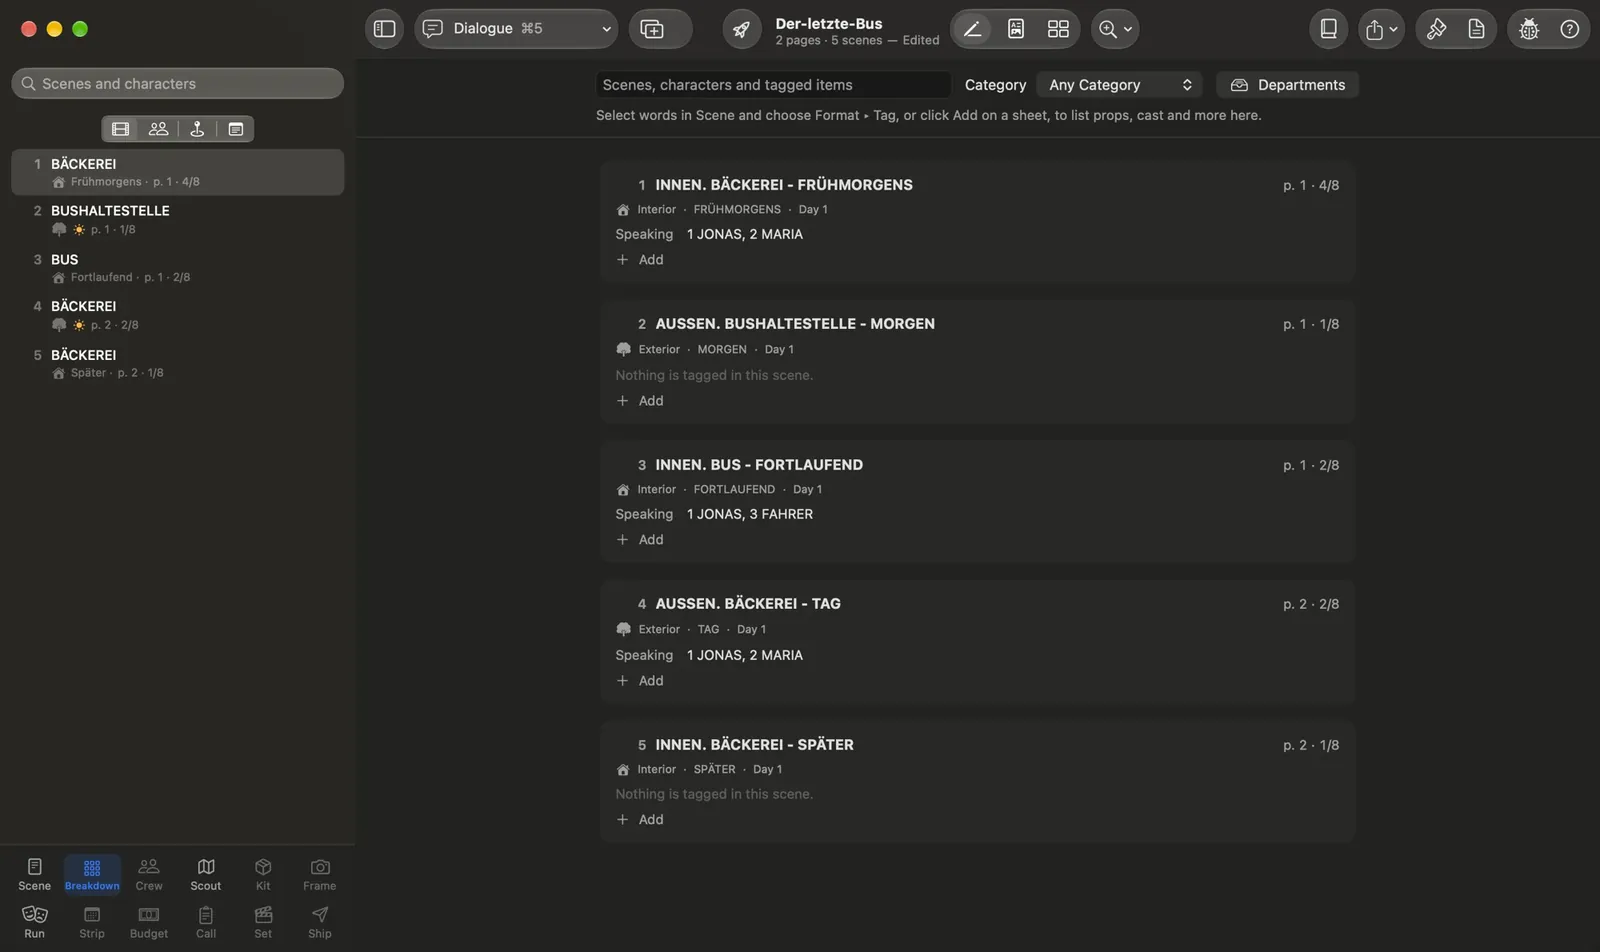This screenshot has height=952, width=1600.
Task: Open the share export dropdown
Action: [x=1381, y=29]
